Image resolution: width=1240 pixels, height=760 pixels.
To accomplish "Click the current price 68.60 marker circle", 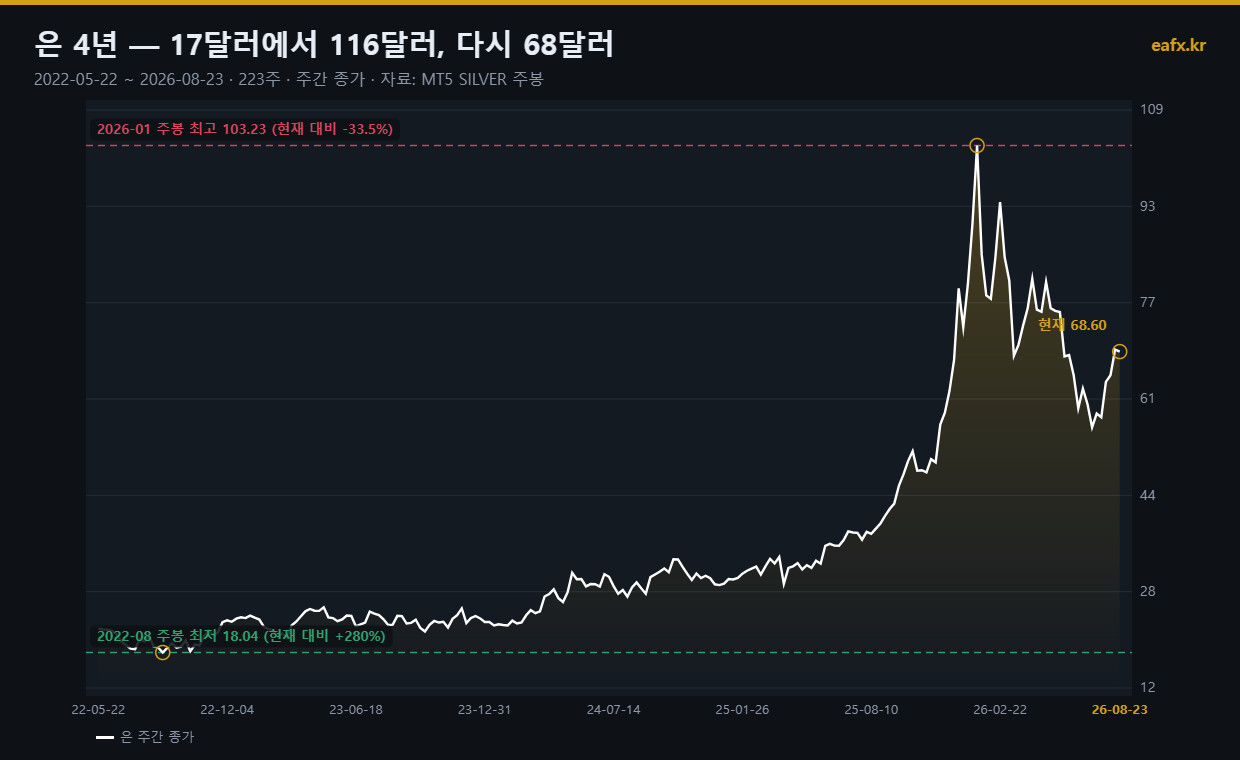I will coord(1119,352).
